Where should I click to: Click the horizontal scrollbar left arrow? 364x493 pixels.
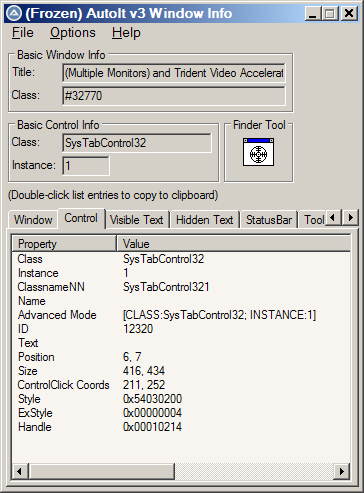(x=20, y=471)
